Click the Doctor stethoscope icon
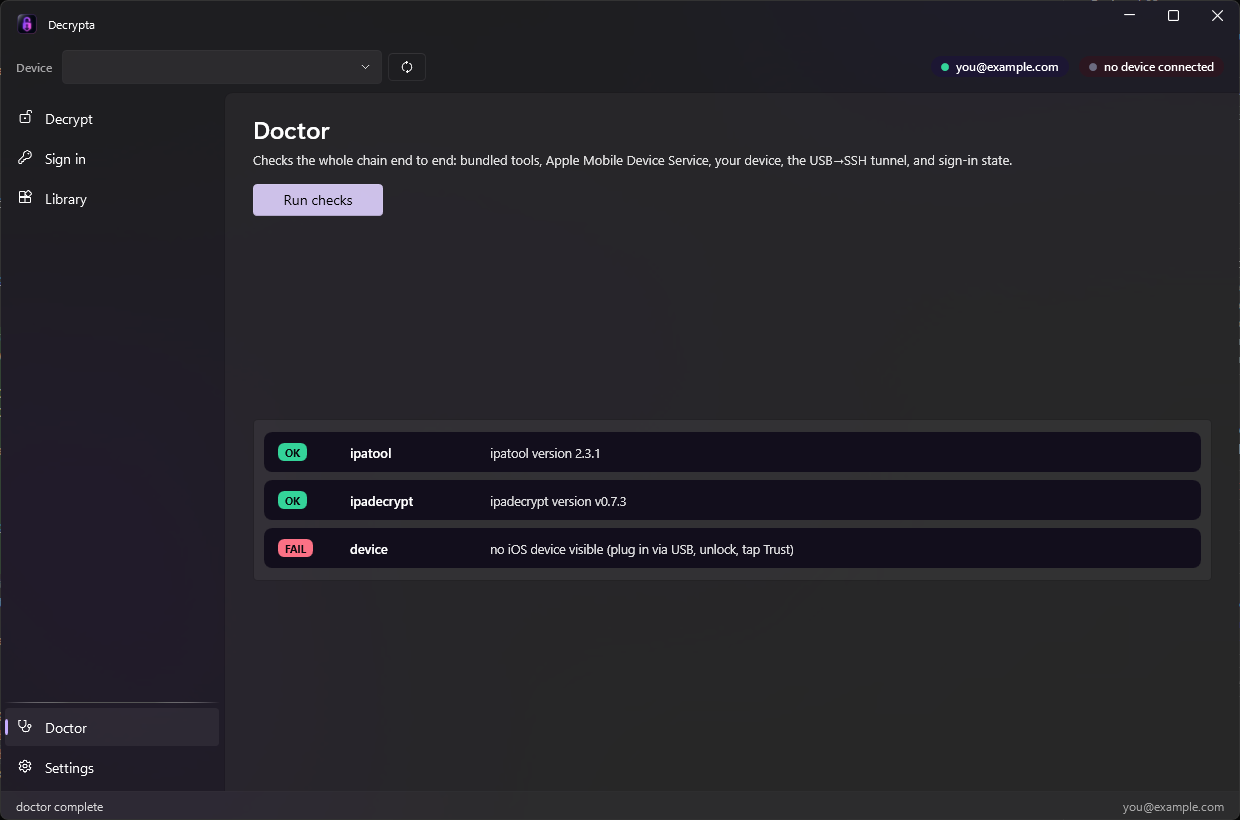 (25, 727)
